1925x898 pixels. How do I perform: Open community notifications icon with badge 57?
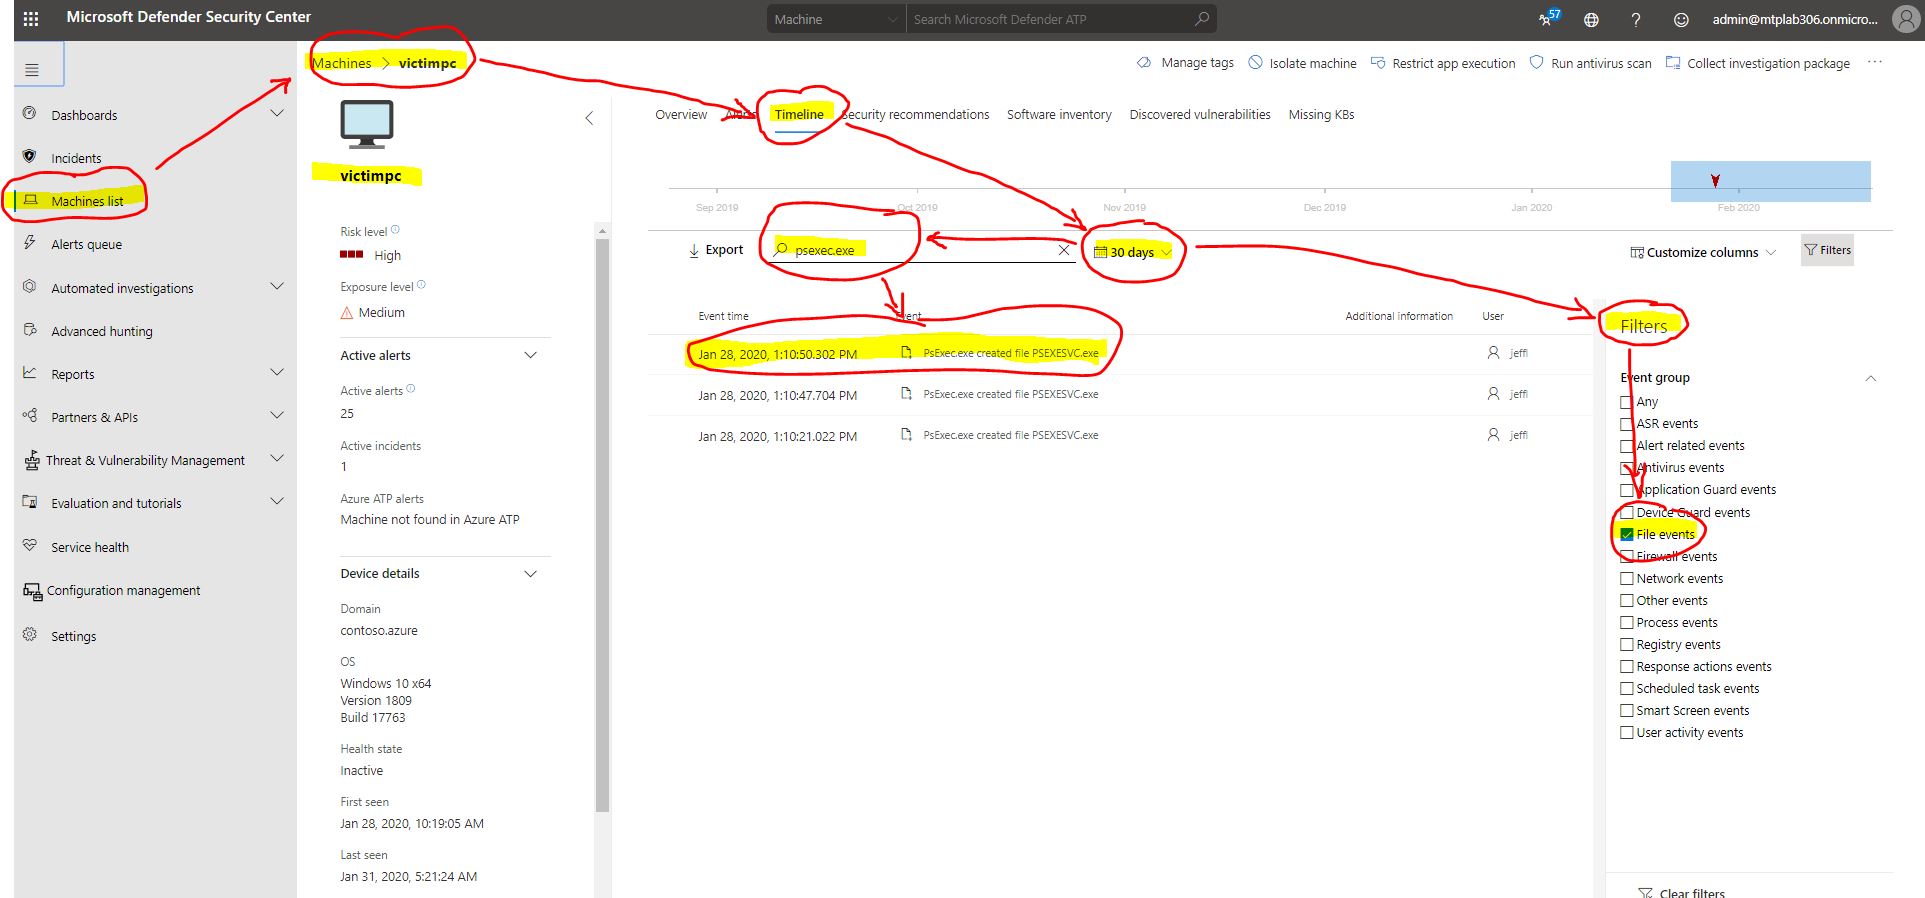point(1549,18)
